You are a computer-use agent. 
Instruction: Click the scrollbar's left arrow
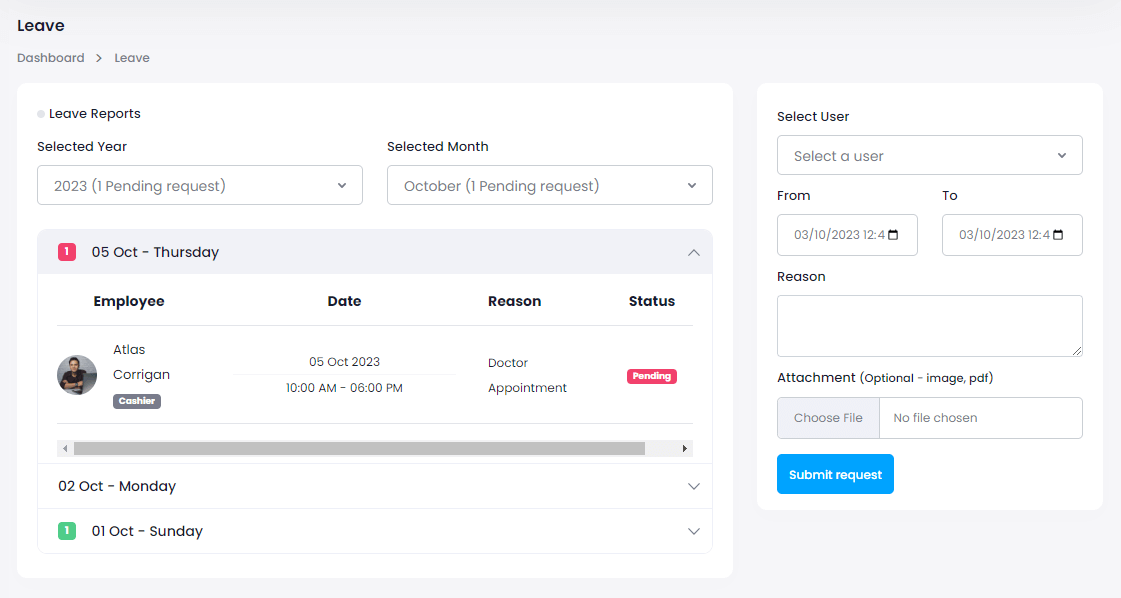pos(65,449)
